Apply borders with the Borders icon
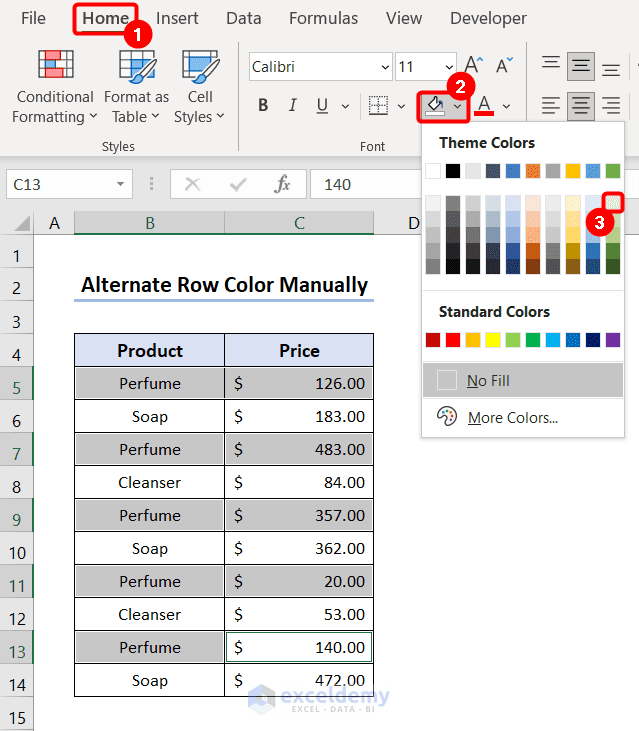 click(x=378, y=105)
